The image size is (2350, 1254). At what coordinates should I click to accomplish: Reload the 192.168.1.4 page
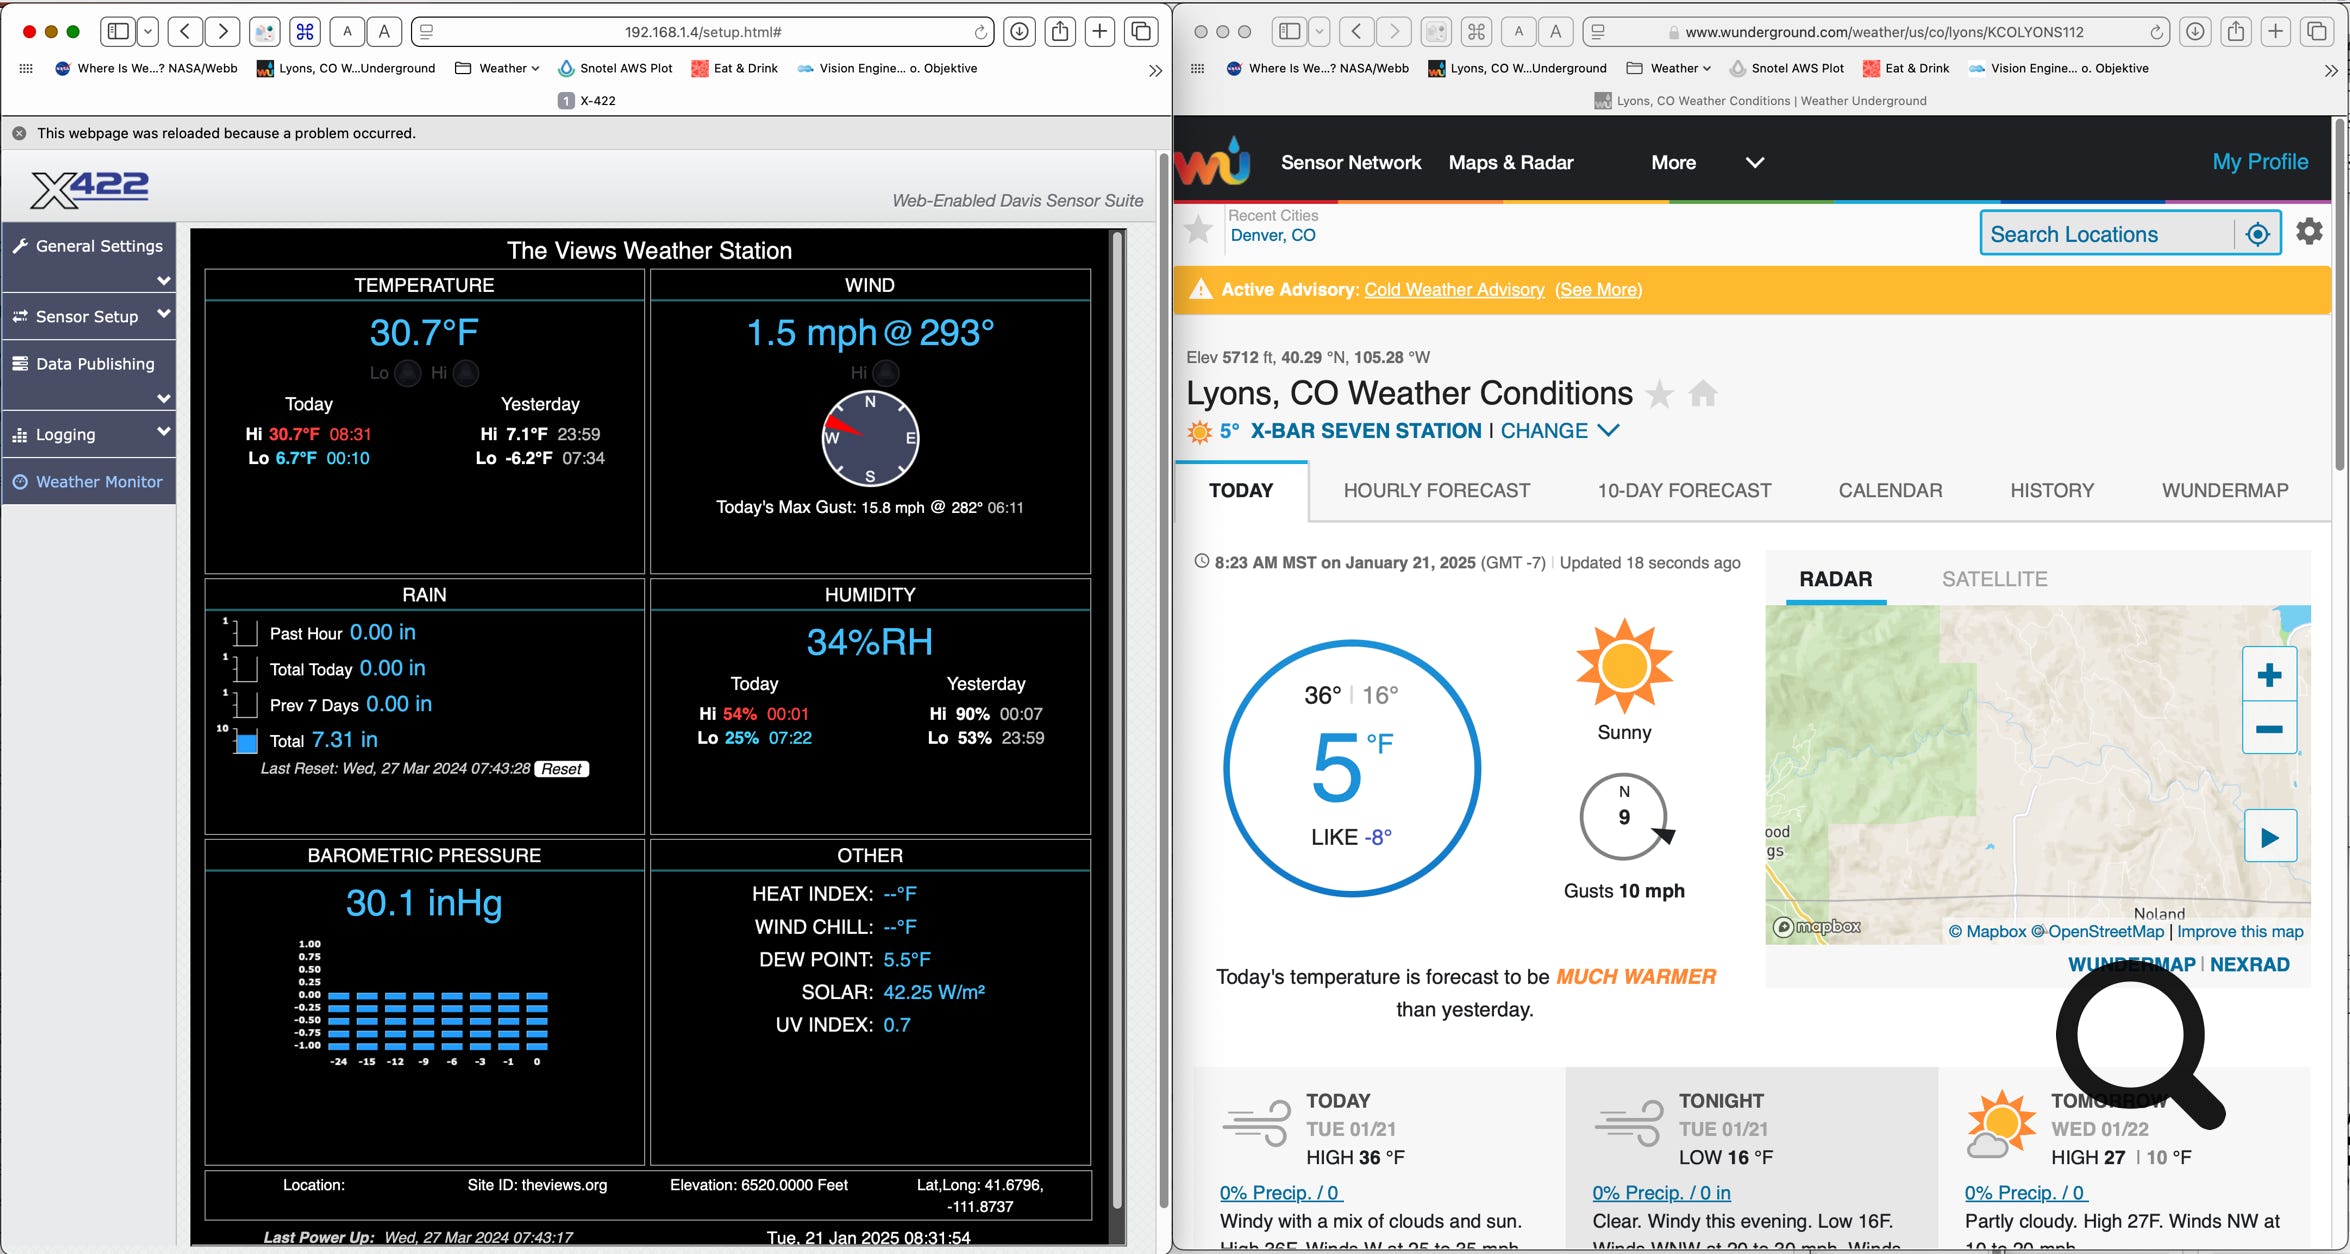point(981,32)
